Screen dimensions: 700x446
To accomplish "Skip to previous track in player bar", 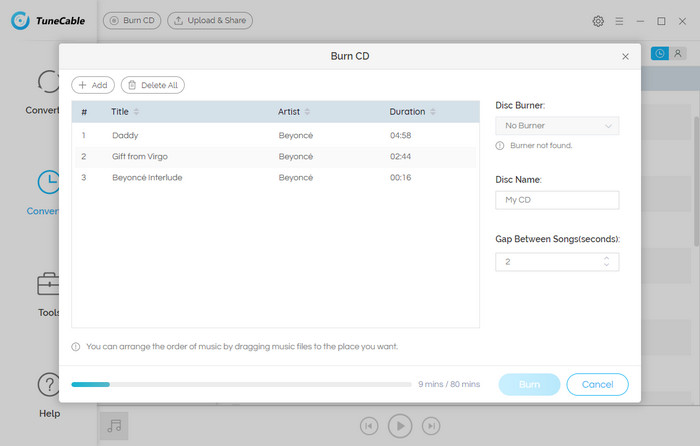I will 369,426.
